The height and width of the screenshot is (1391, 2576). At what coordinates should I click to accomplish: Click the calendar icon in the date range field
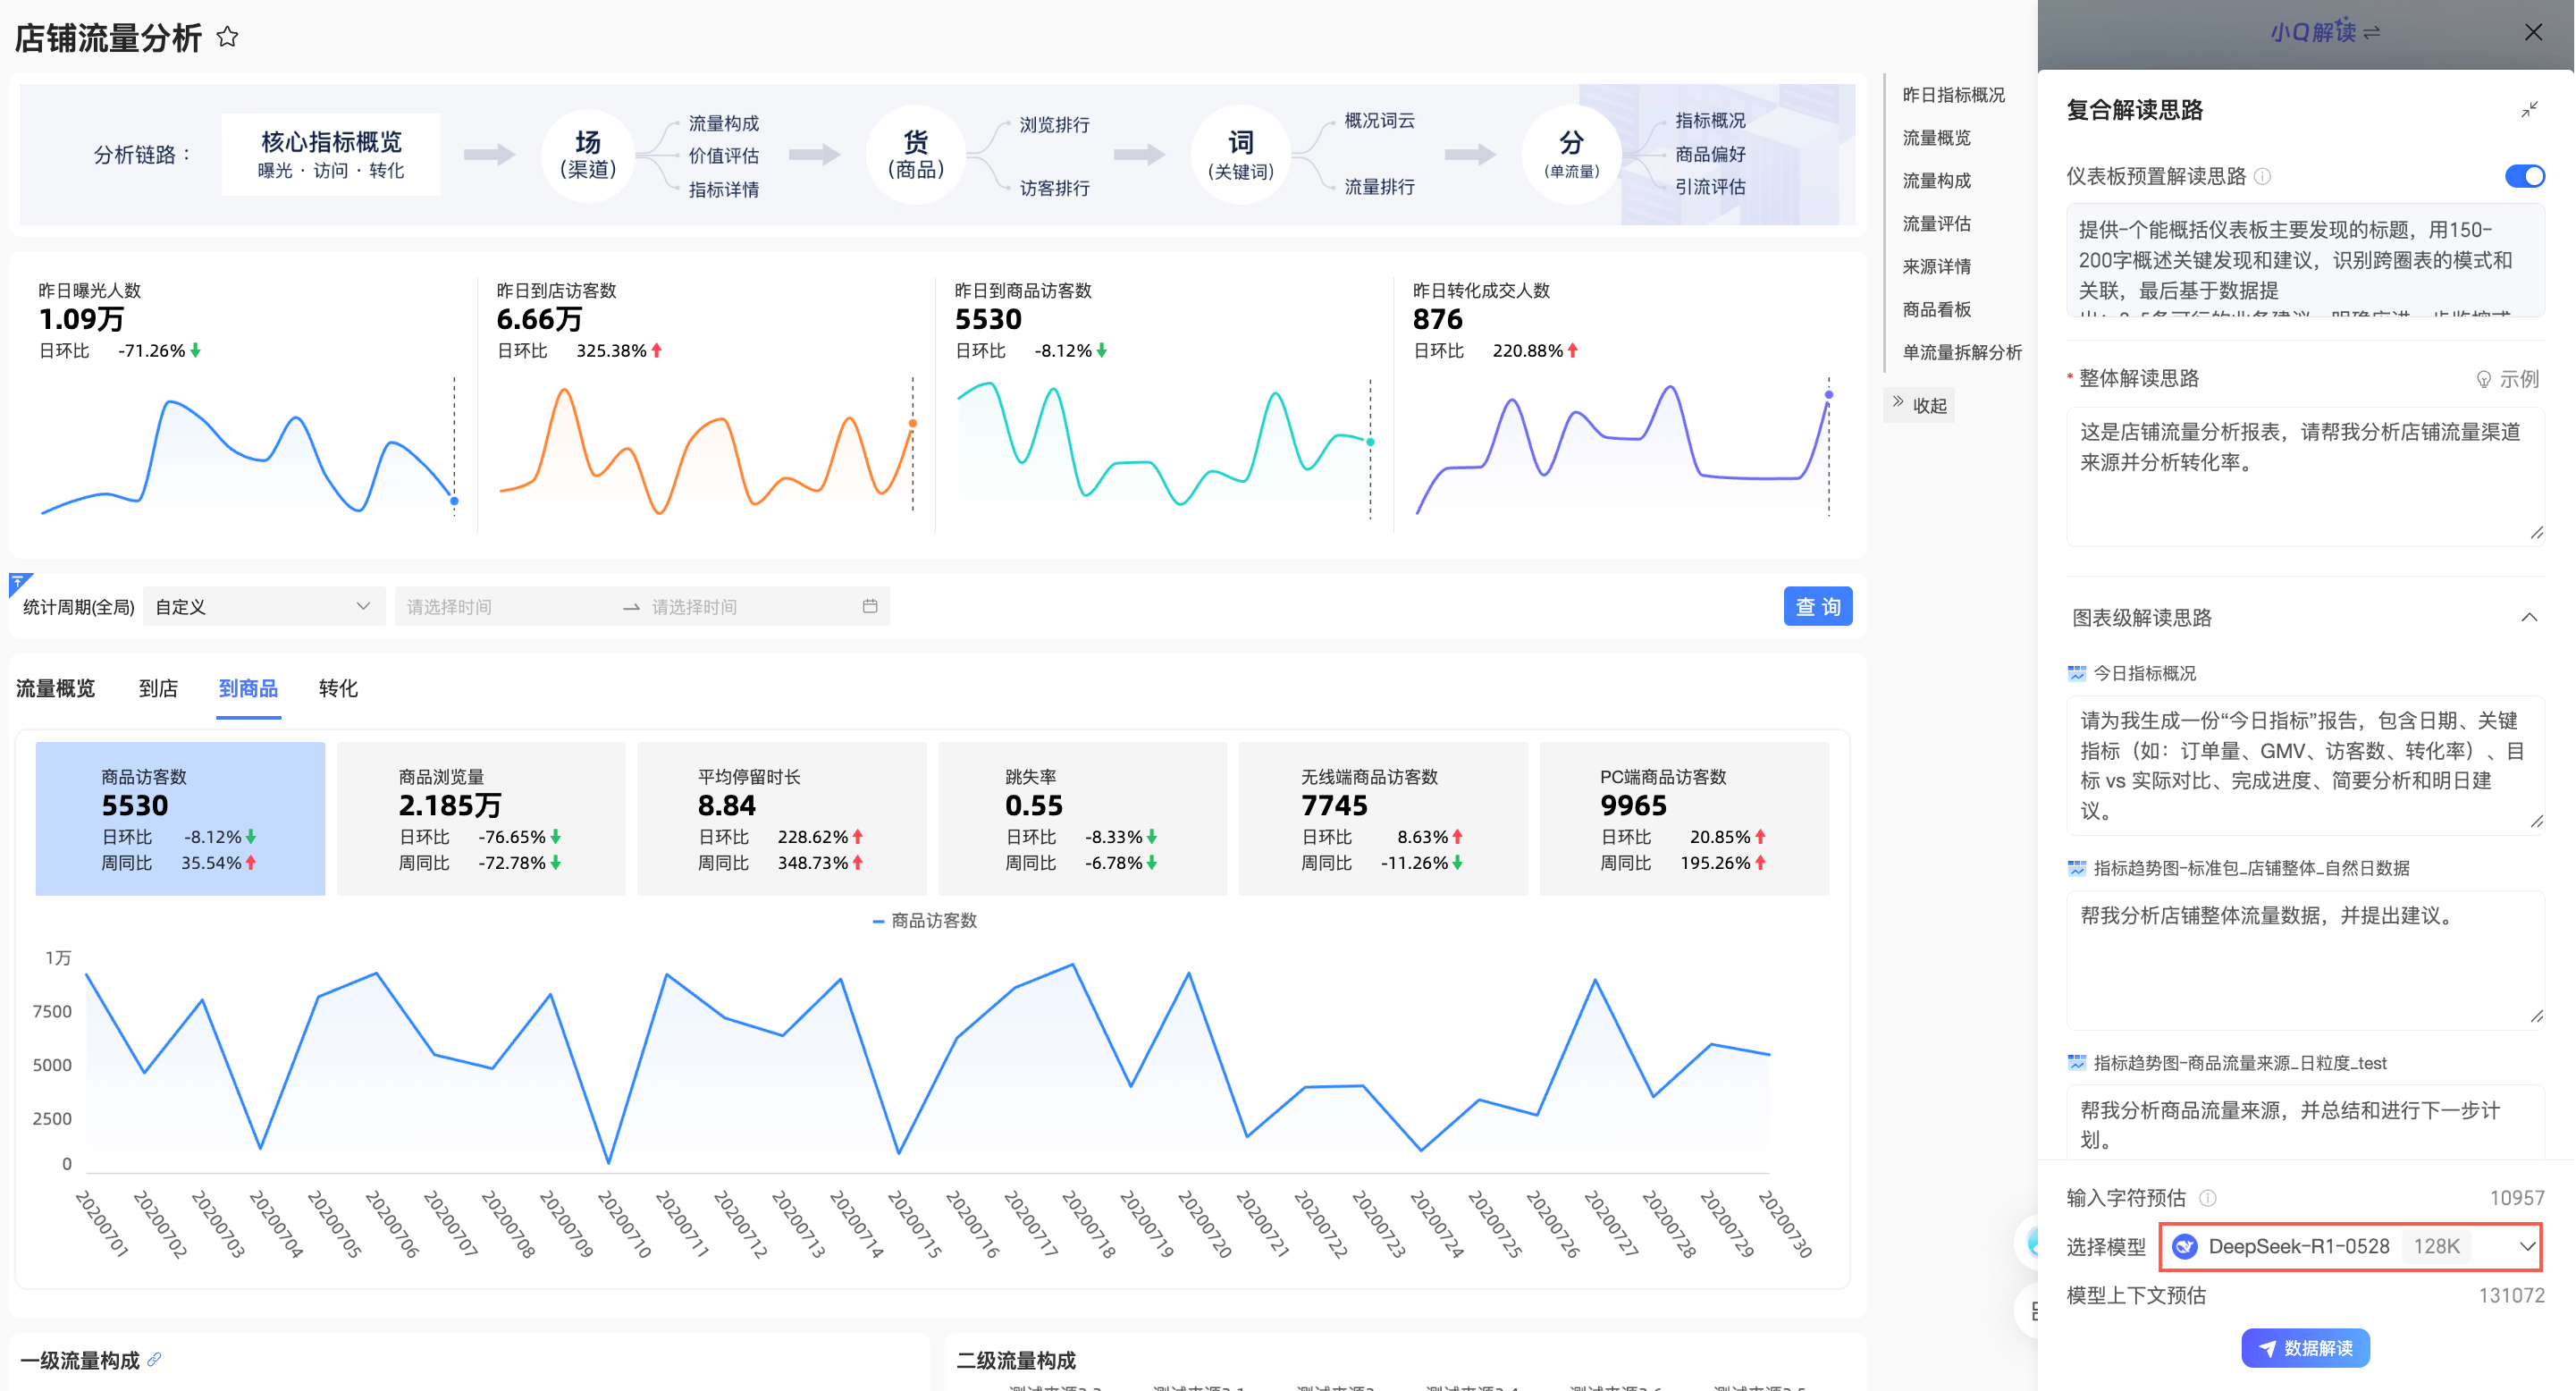click(x=869, y=606)
